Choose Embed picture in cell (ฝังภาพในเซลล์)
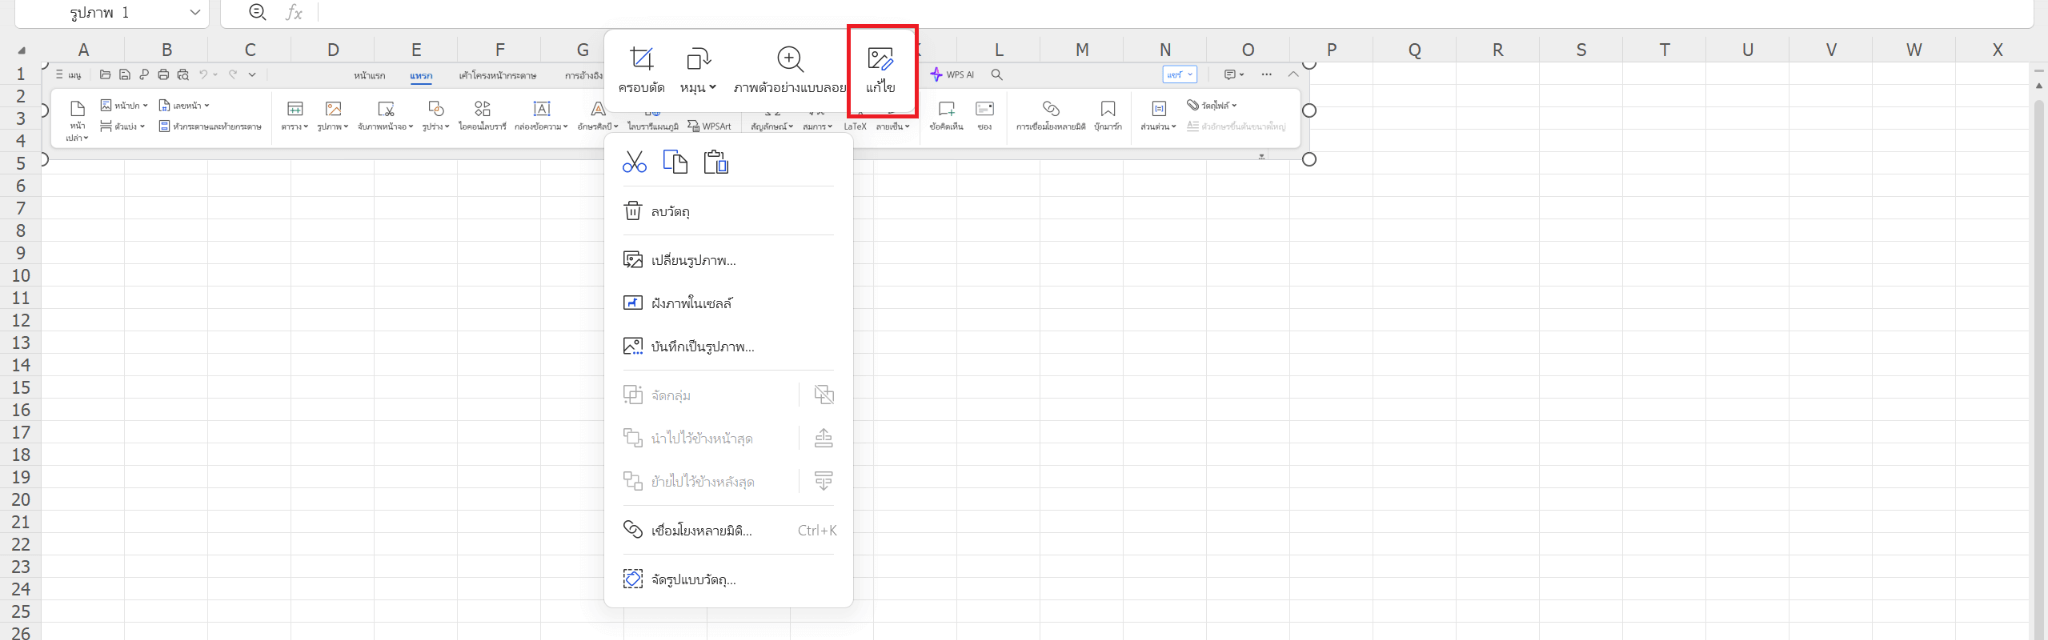The image size is (2048, 640). pyautogui.click(x=691, y=303)
